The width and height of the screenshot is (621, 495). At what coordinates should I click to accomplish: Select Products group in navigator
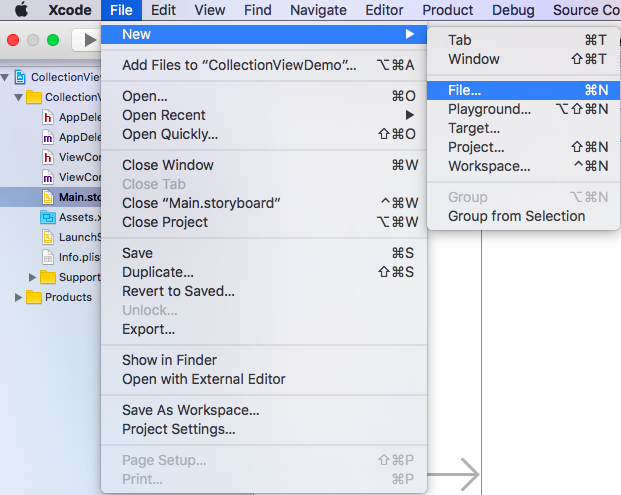tap(51, 297)
